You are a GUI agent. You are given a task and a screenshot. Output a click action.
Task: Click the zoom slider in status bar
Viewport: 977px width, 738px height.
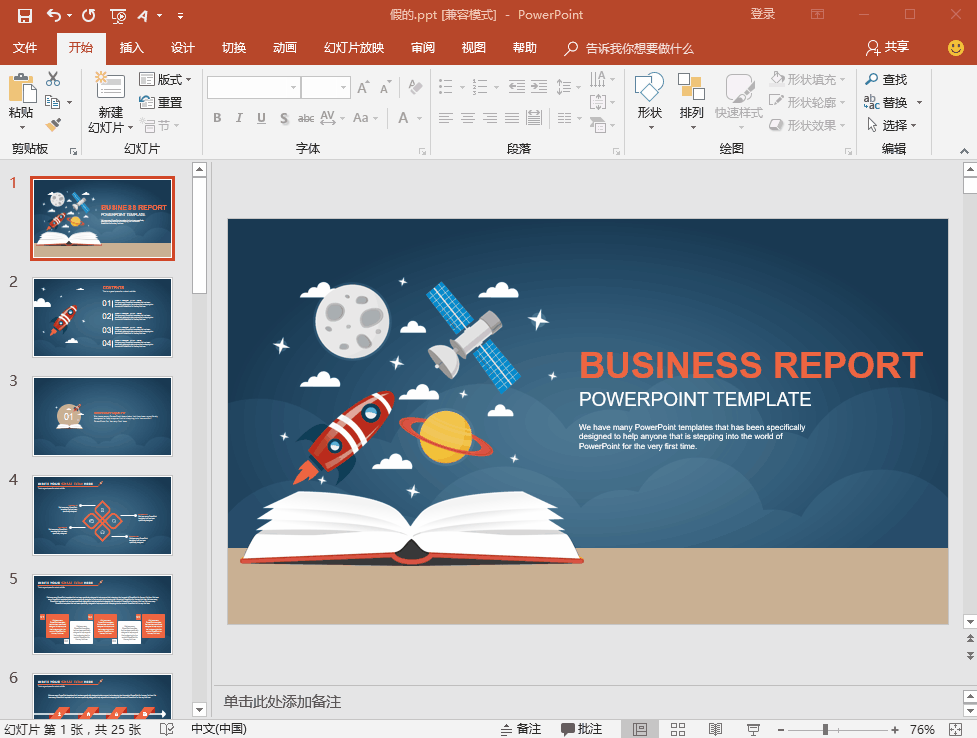825,729
